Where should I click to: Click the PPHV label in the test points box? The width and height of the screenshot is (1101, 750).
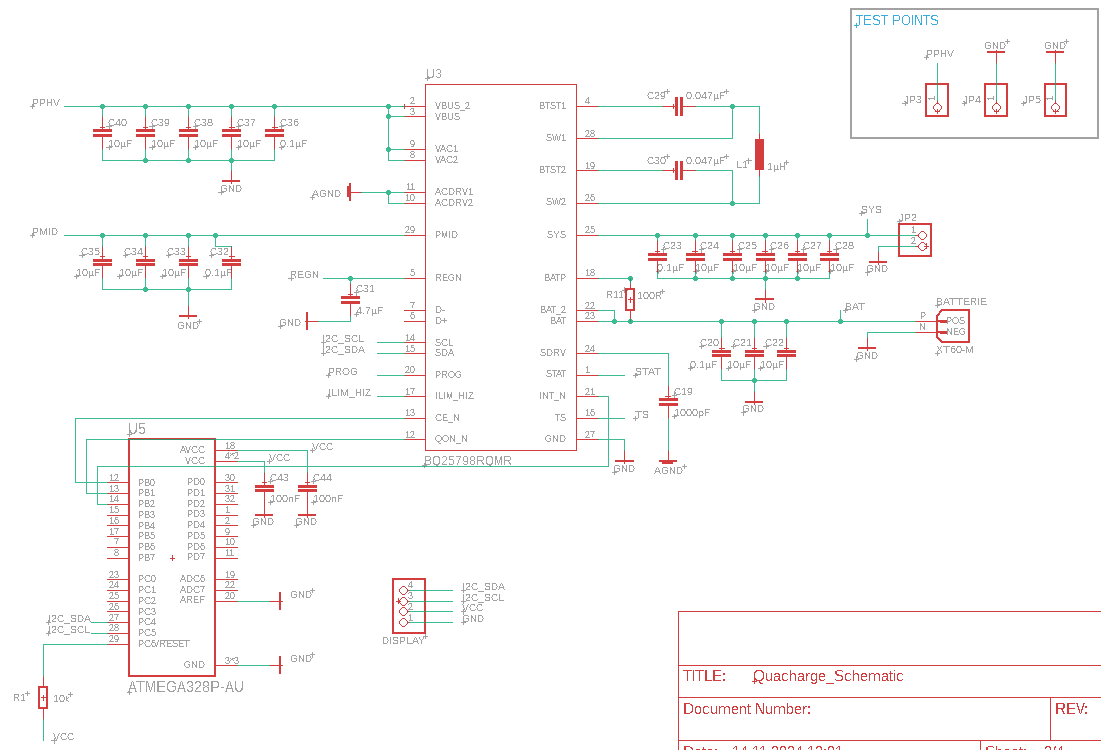940,53
